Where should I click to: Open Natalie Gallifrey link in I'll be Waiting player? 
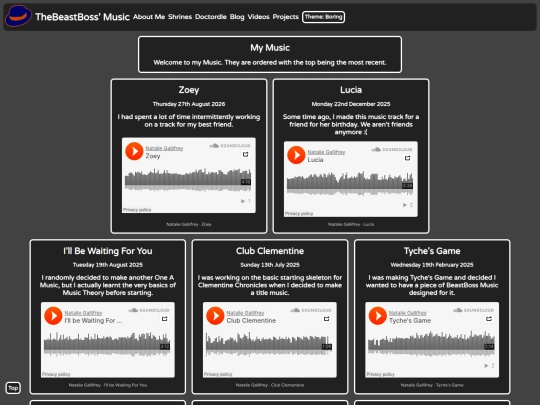click(x=83, y=313)
